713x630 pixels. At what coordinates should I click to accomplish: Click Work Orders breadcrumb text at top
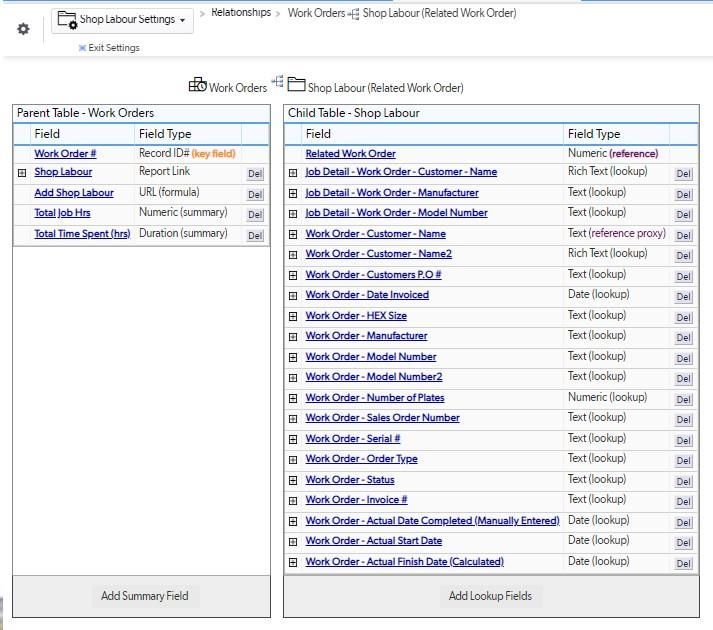click(316, 13)
